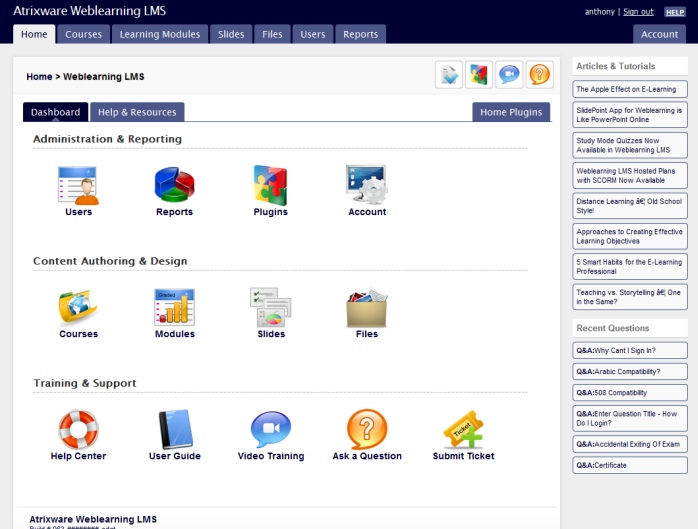Open SlidePoint App for Weblearning article

pos(630,115)
